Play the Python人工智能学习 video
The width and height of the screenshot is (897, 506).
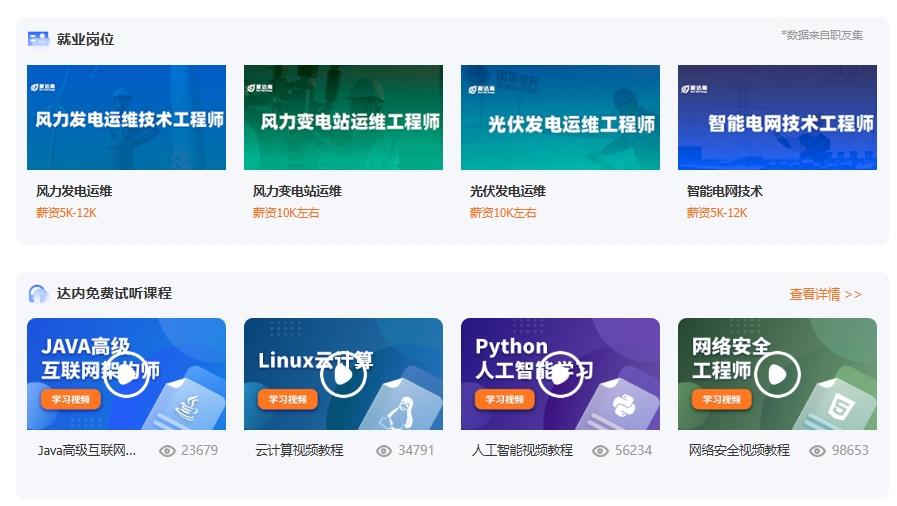[560, 375]
